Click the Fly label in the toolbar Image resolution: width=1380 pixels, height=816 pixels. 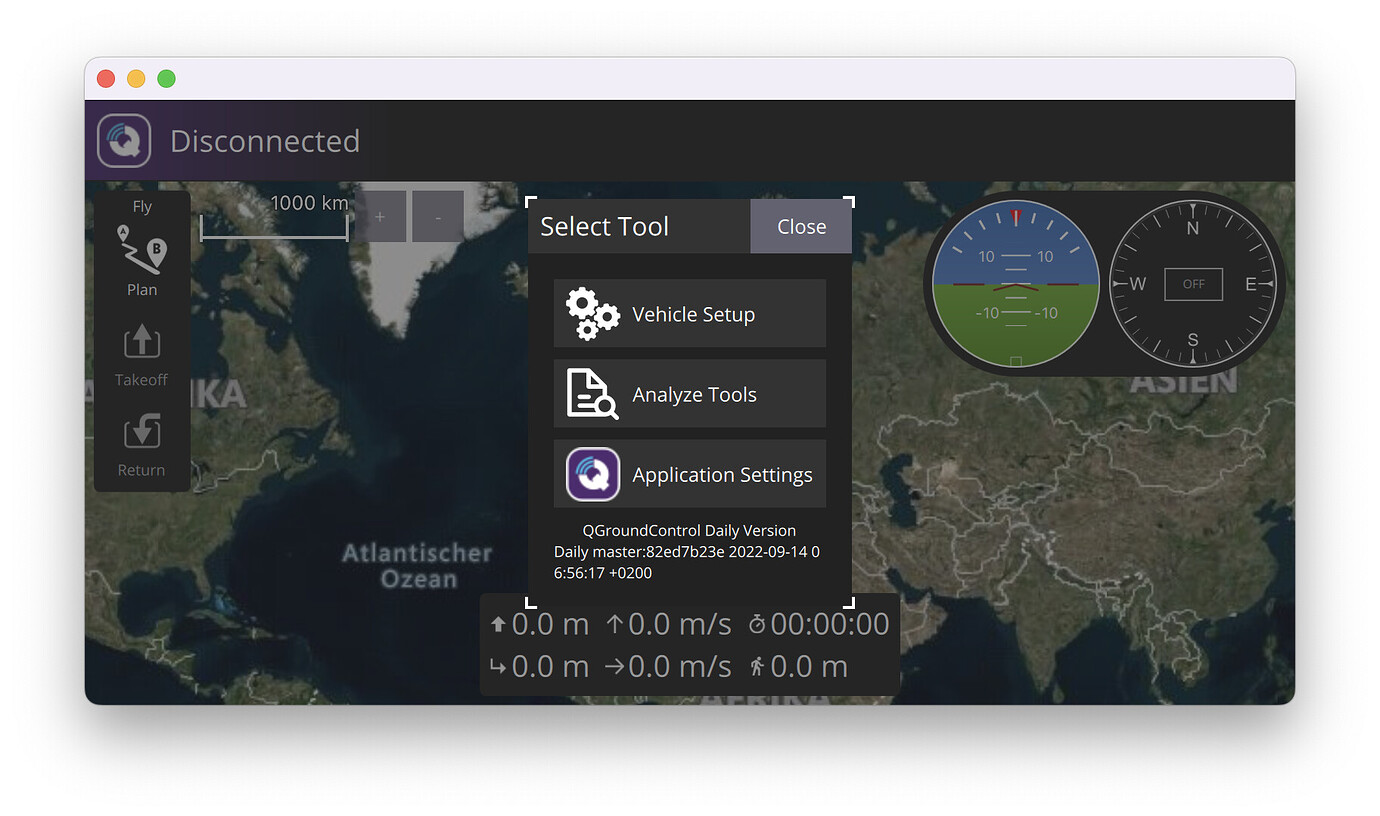pyautogui.click(x=142, y=207)
